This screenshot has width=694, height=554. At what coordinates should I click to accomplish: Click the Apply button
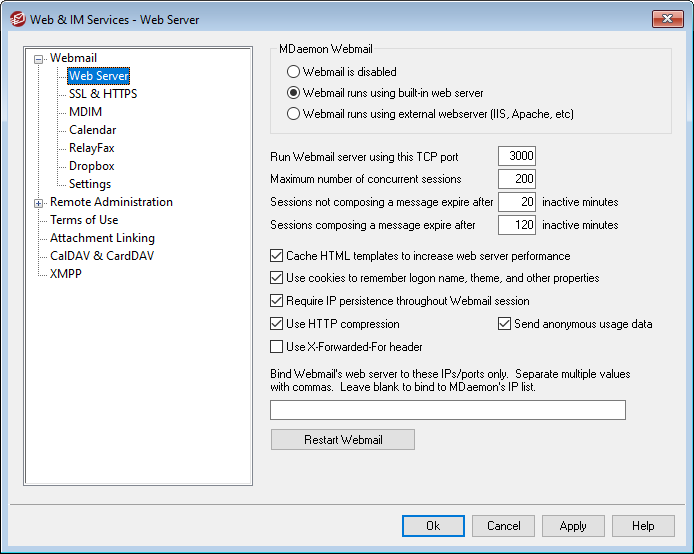tap(573, 526)
